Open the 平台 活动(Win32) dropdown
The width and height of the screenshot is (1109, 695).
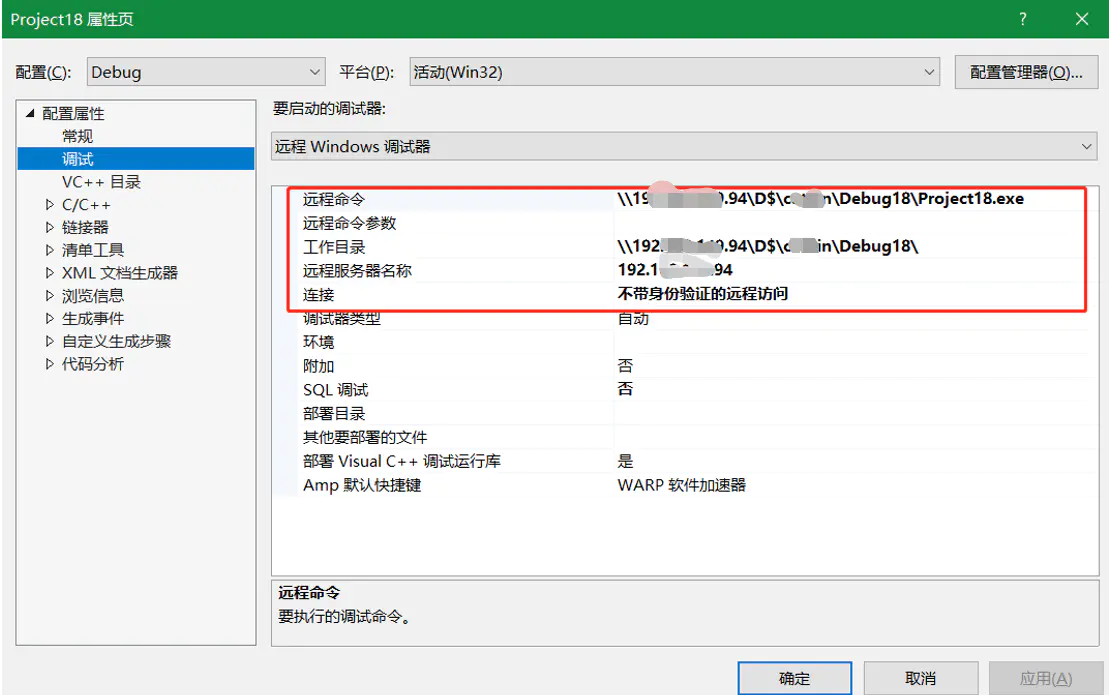point(674,72)
